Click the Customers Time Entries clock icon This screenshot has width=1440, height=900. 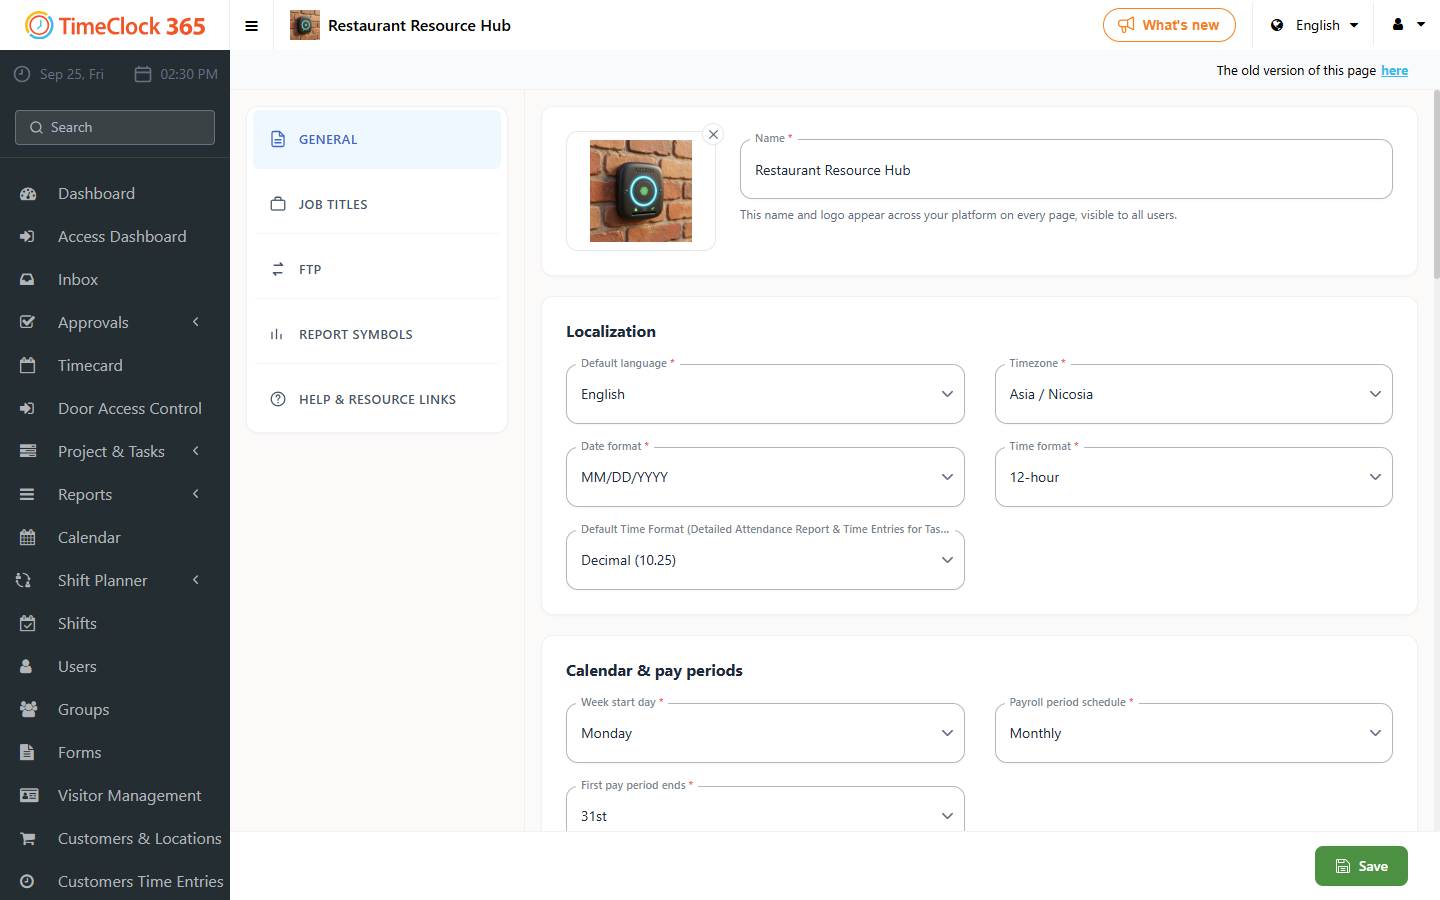click(28, 882)
